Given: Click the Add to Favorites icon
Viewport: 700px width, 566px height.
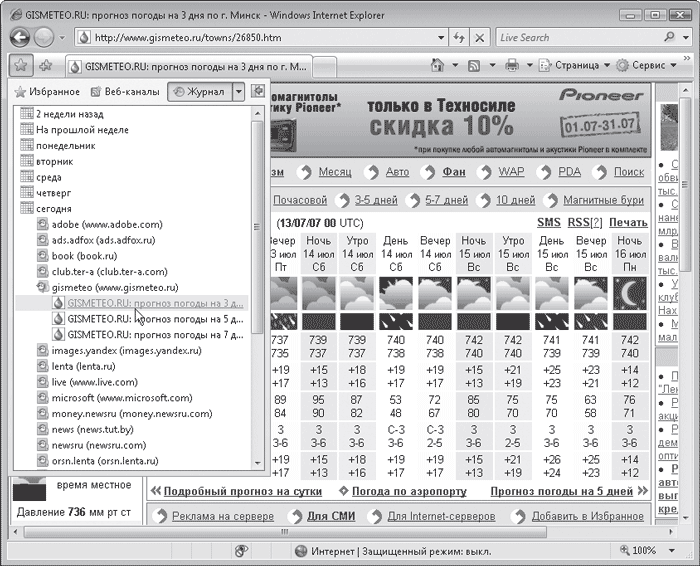Looking at the screenshot, I should pos(46,66).
